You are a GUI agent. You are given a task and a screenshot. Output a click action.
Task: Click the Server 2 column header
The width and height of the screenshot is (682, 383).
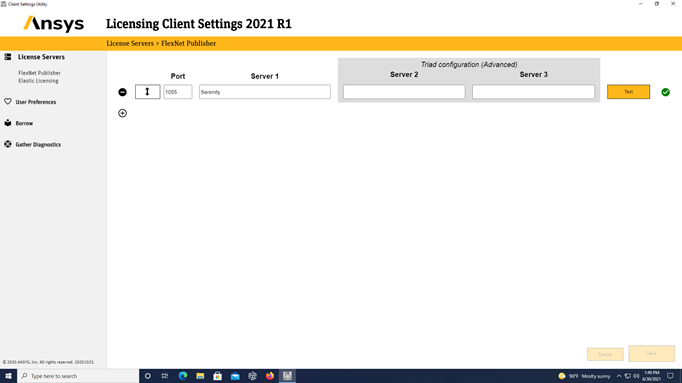pos(404,74)
